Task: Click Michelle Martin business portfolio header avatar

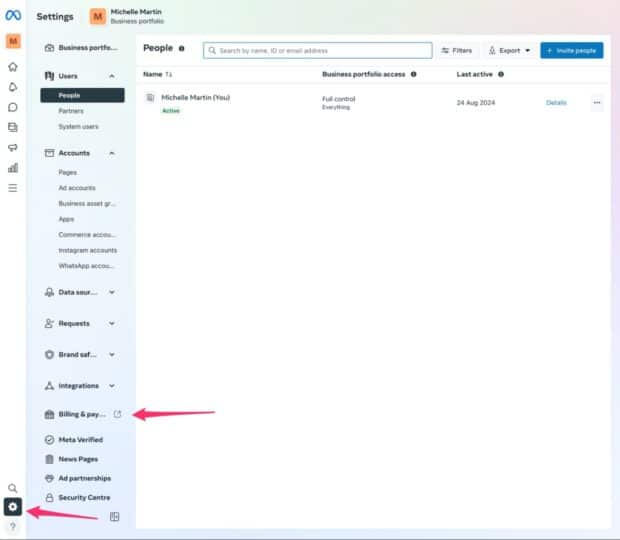Action: tap(98, 17)
